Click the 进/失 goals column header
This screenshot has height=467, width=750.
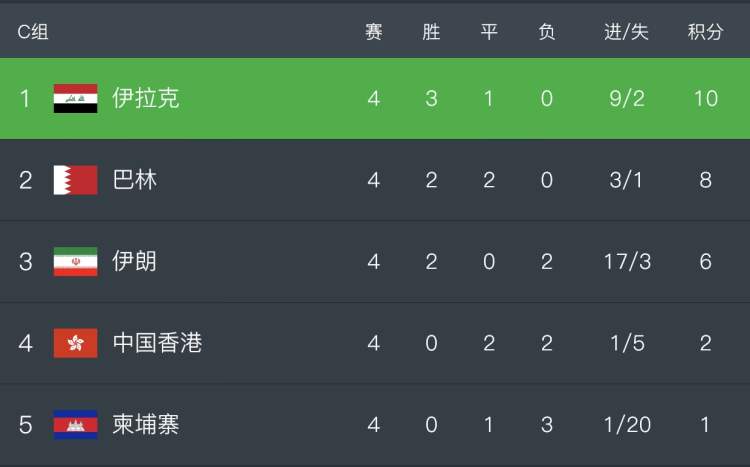click(627, 32)
